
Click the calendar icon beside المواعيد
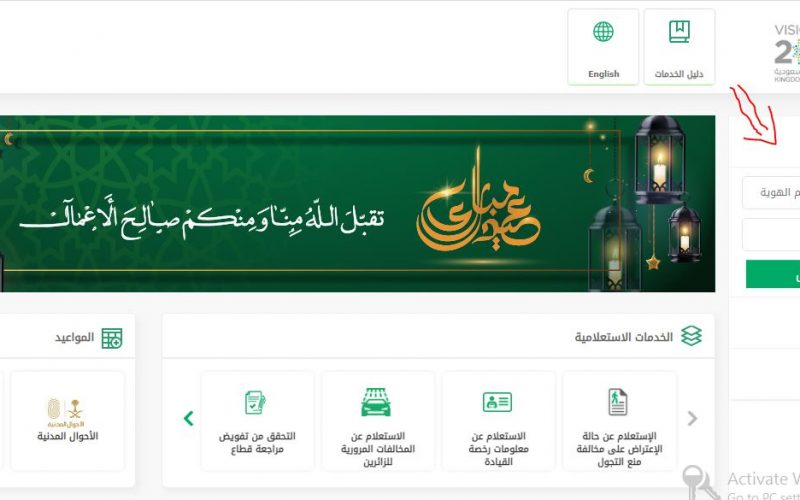pyautogui.click(x=112, y=338)
